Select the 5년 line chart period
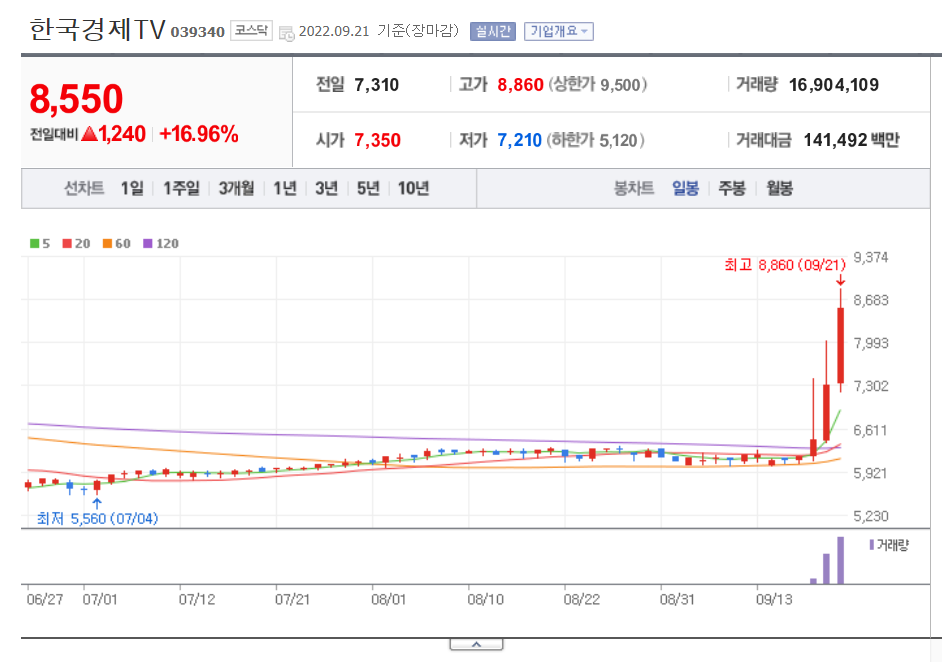The image size is (942, 662). tap(368, 189)
